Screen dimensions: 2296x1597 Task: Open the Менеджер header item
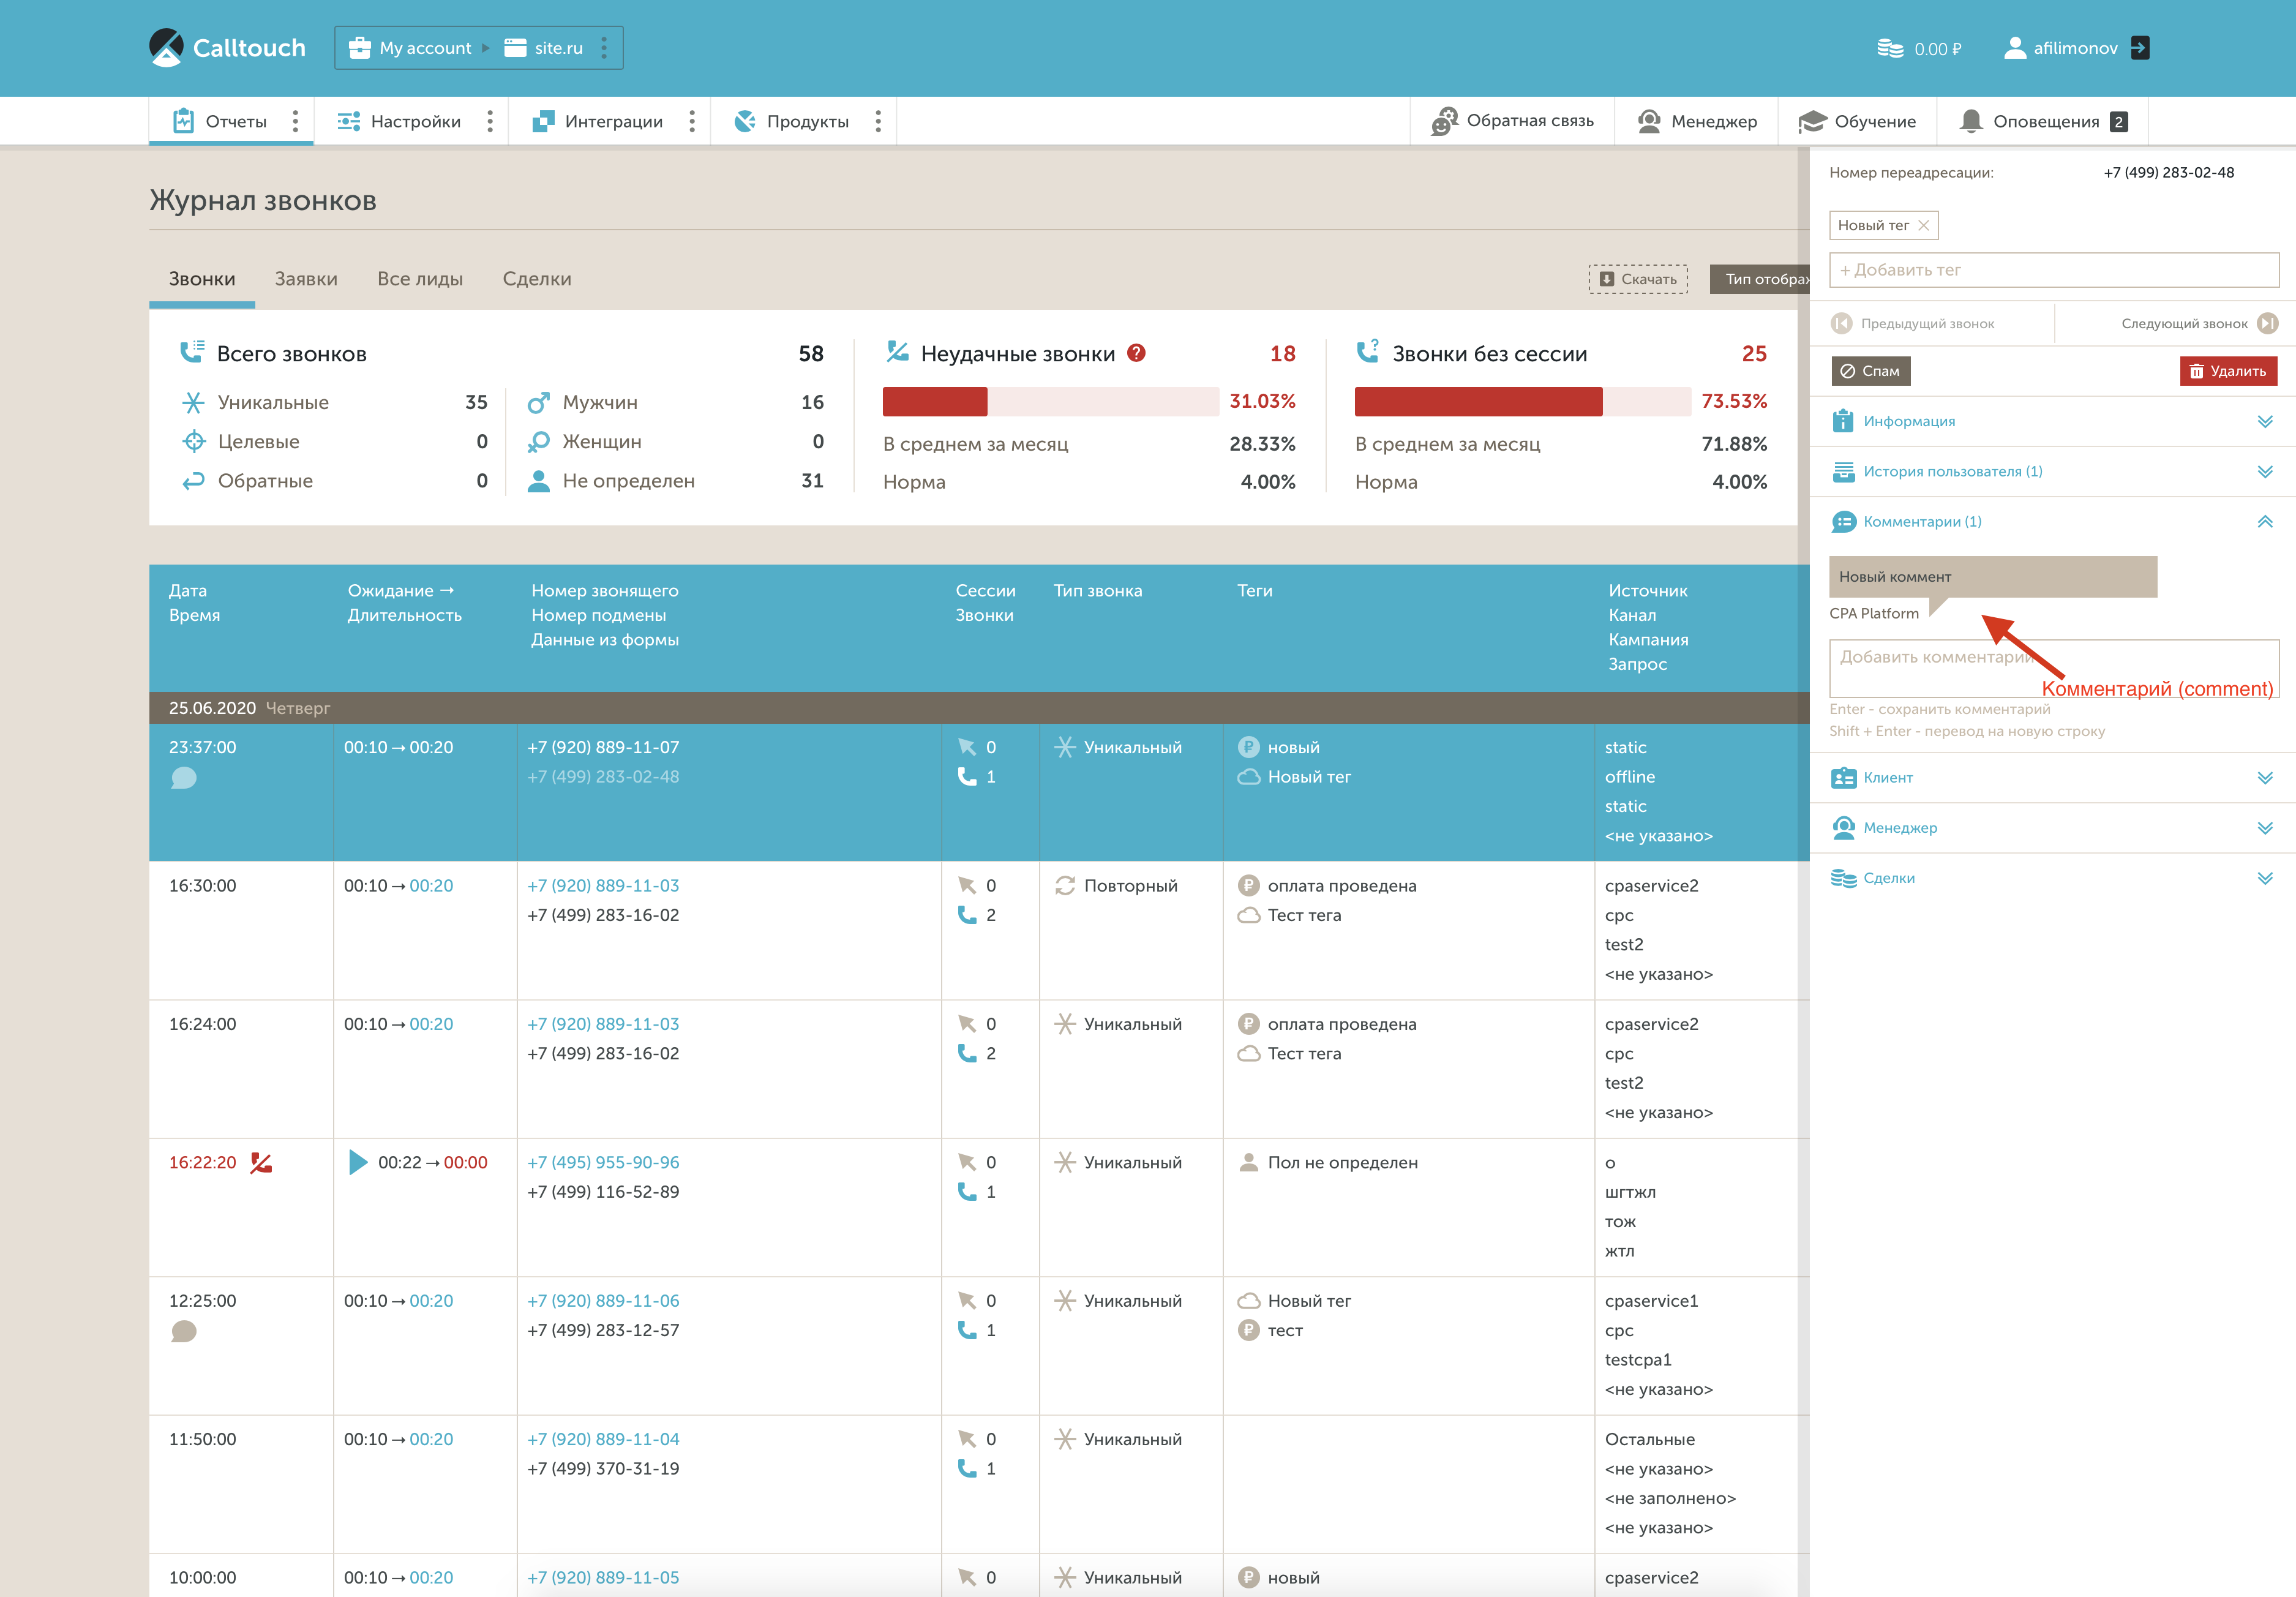click(x=1697, y=121)
